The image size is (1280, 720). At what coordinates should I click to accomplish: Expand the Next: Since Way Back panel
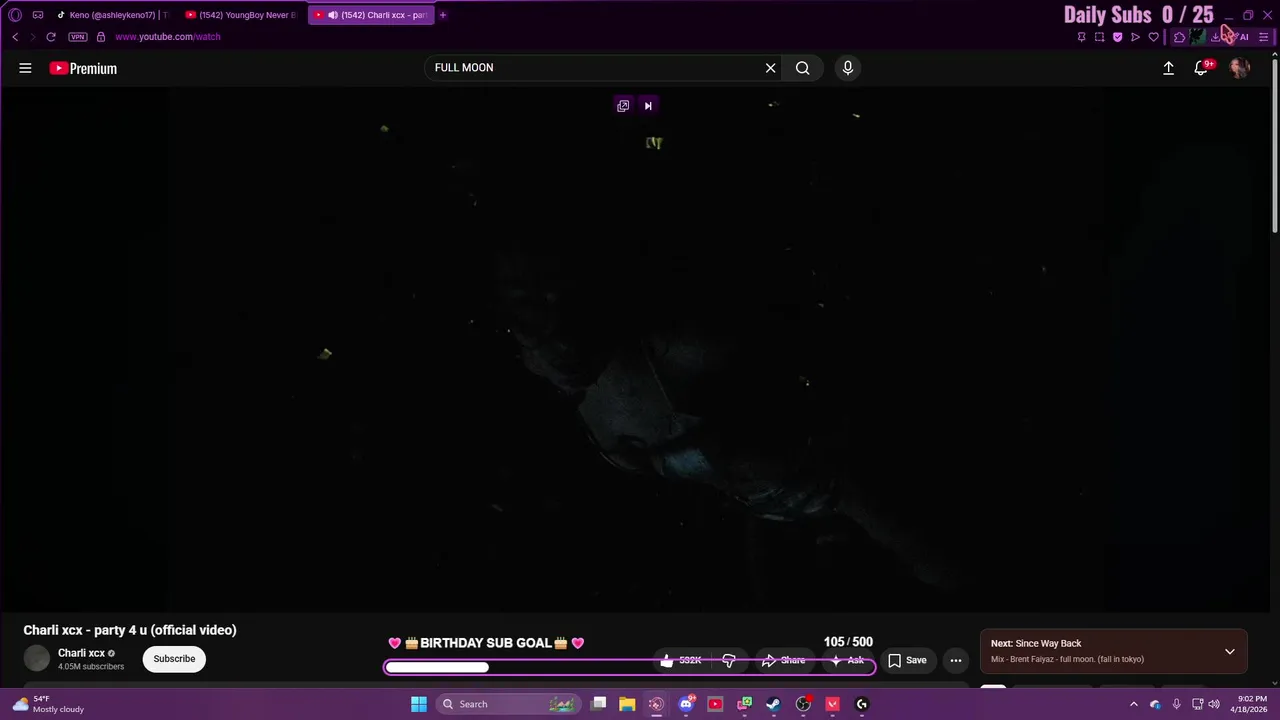(1230, 651)
